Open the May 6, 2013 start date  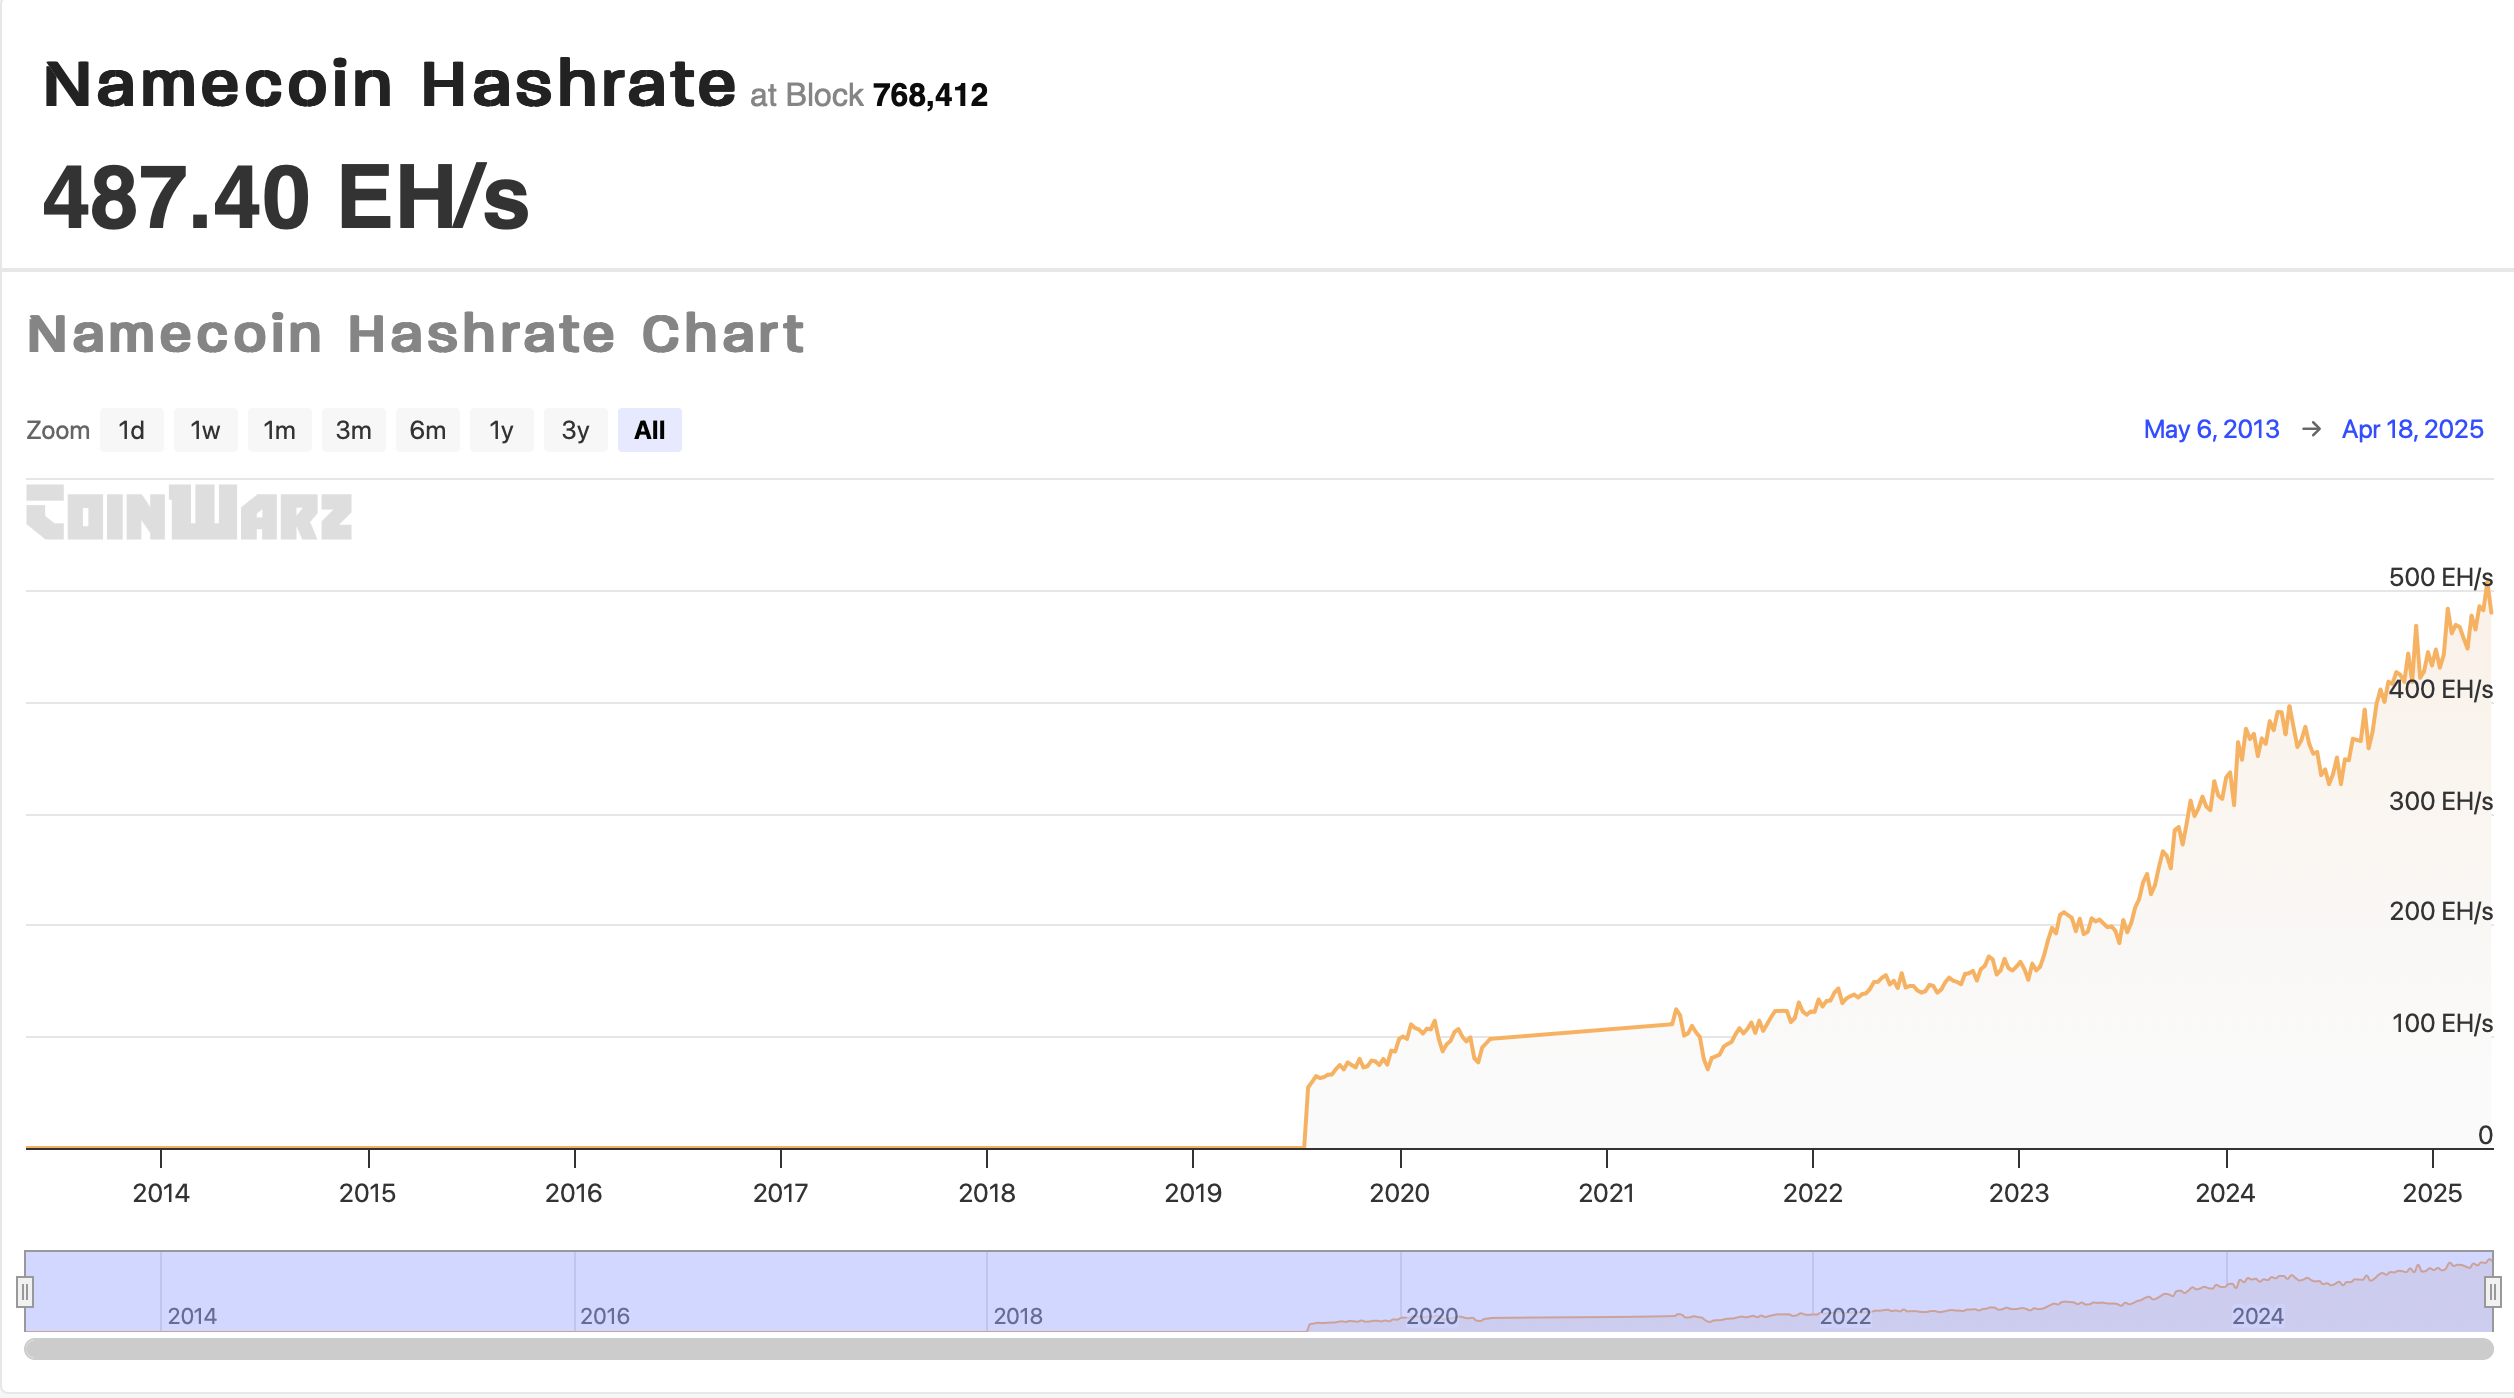(2212, 429)
